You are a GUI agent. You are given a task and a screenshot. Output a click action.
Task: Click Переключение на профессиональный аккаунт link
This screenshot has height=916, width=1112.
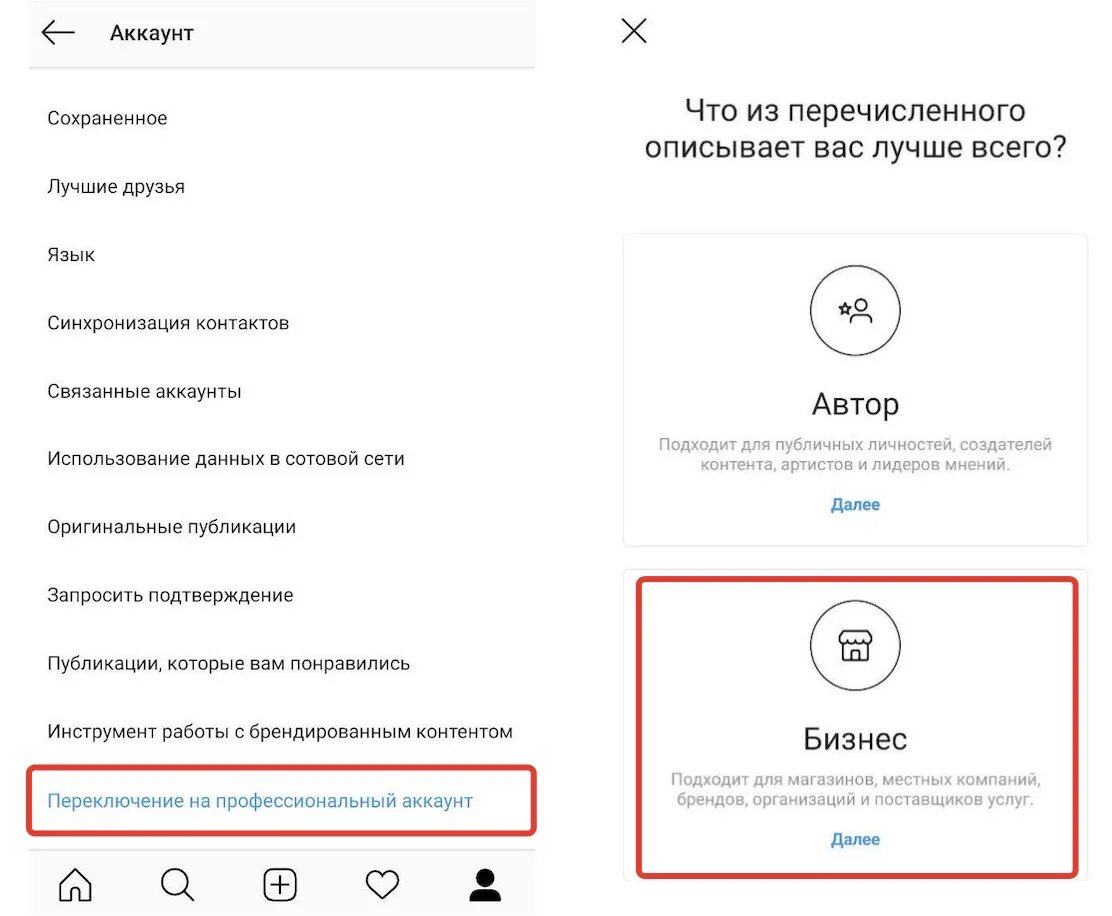click(260, 800)
